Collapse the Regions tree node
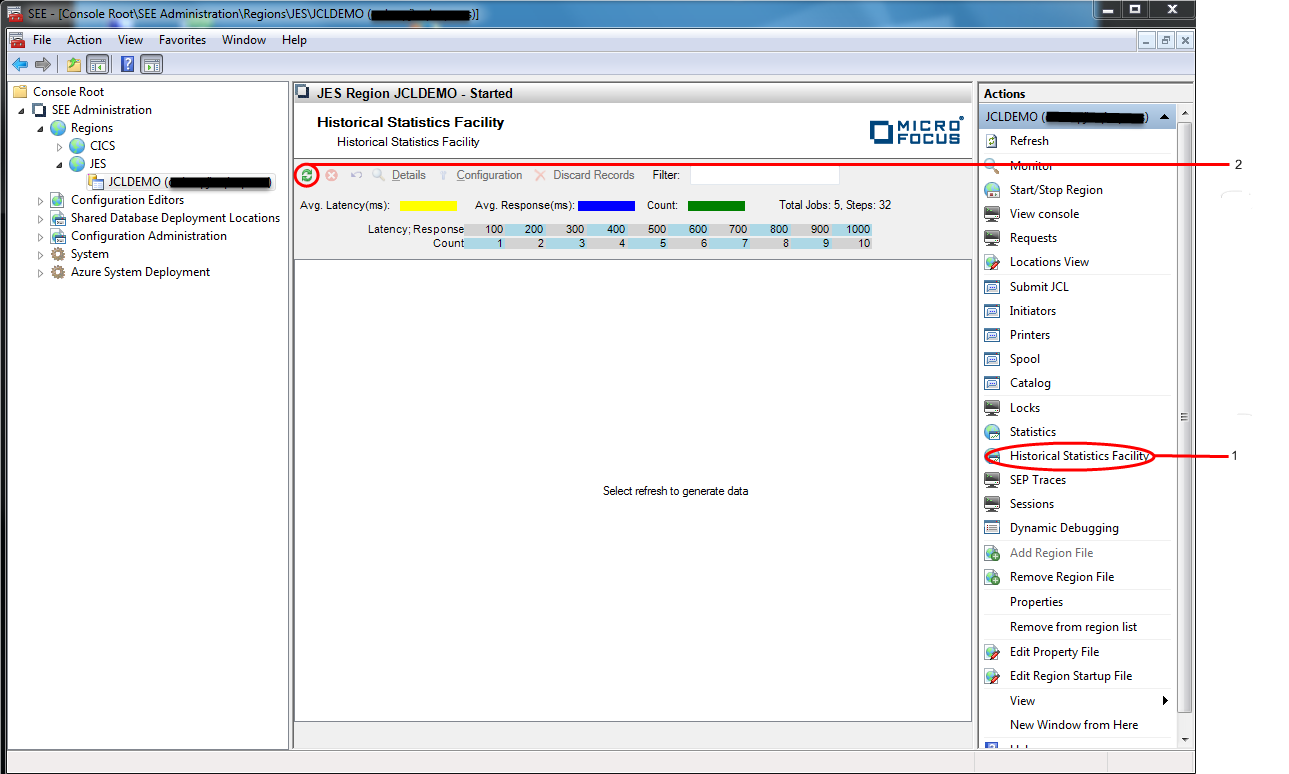Viewport: 1289px width, 774px height. (x=41, y=128)
